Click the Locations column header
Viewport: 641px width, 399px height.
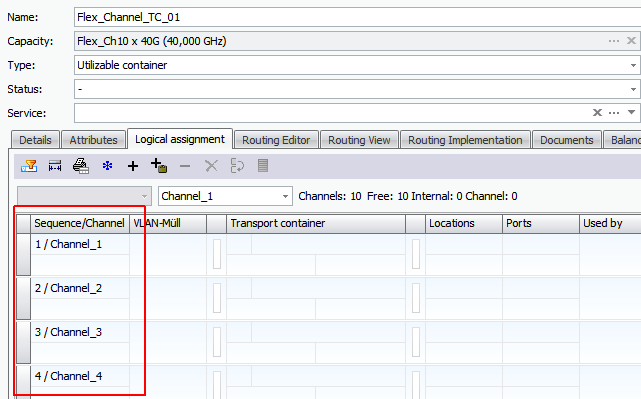(x=464, y=223)
